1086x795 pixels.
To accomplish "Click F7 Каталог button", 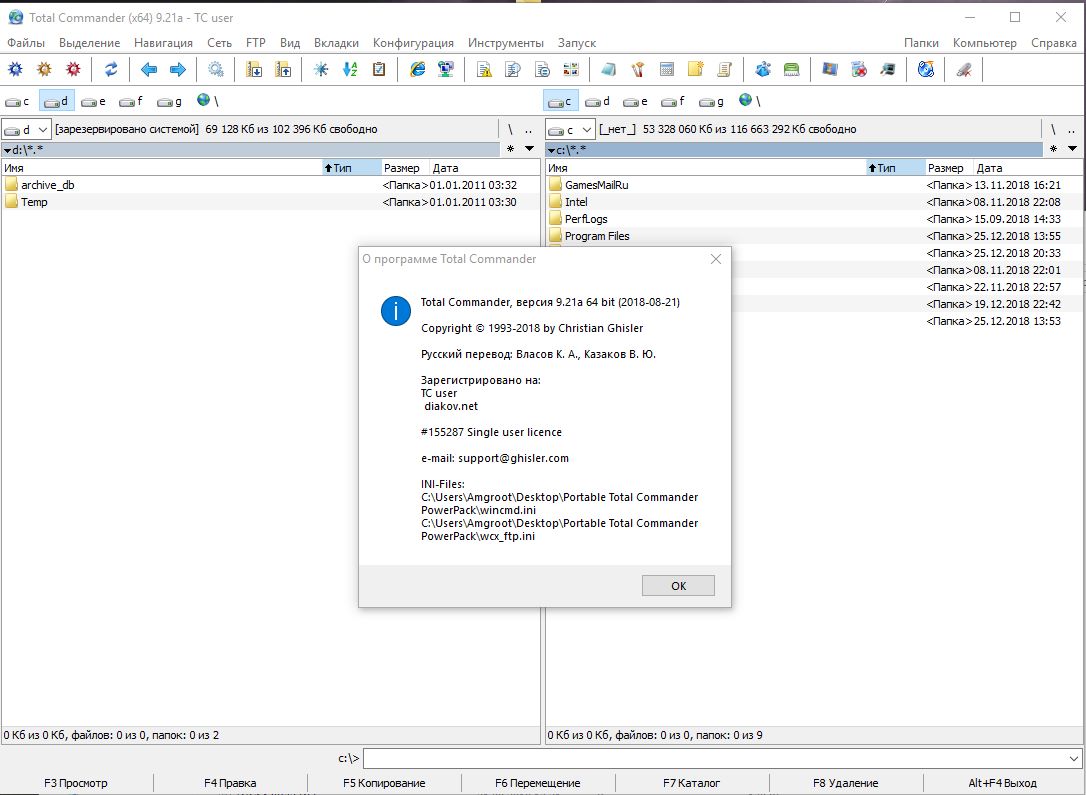I will coord(691,783).
